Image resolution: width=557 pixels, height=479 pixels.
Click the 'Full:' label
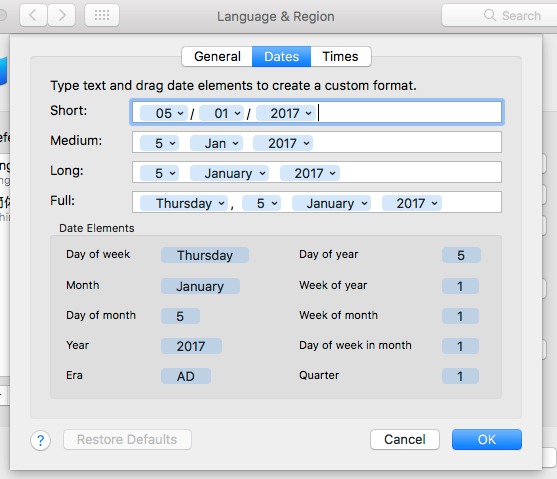pyautogui.click(x=63, y=201)
